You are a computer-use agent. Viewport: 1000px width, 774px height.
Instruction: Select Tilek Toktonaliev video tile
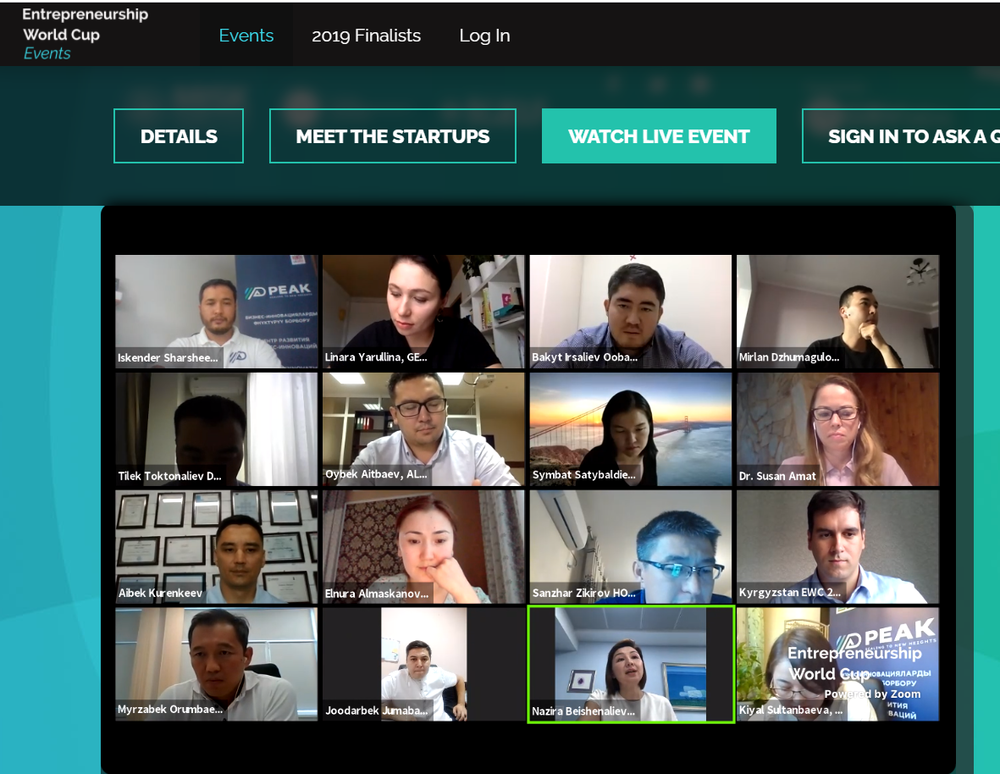coord(216,429)
